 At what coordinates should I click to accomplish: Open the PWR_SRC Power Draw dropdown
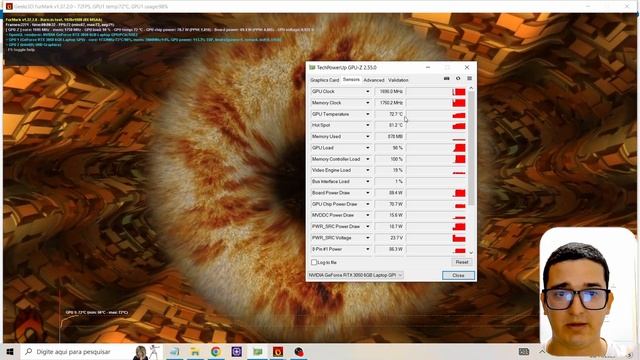[x=367, y=227]
